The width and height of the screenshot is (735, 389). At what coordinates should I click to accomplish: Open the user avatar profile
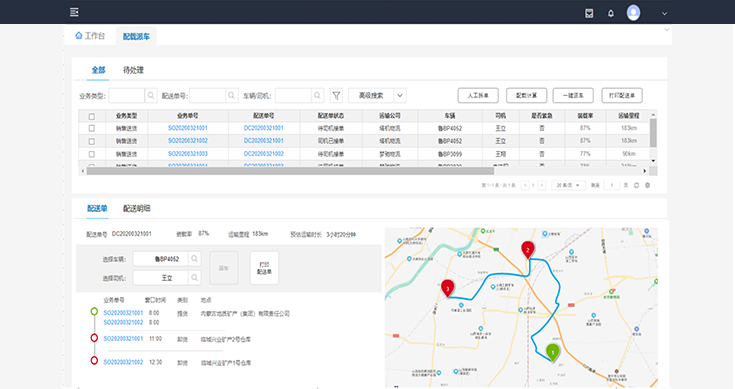633,13
